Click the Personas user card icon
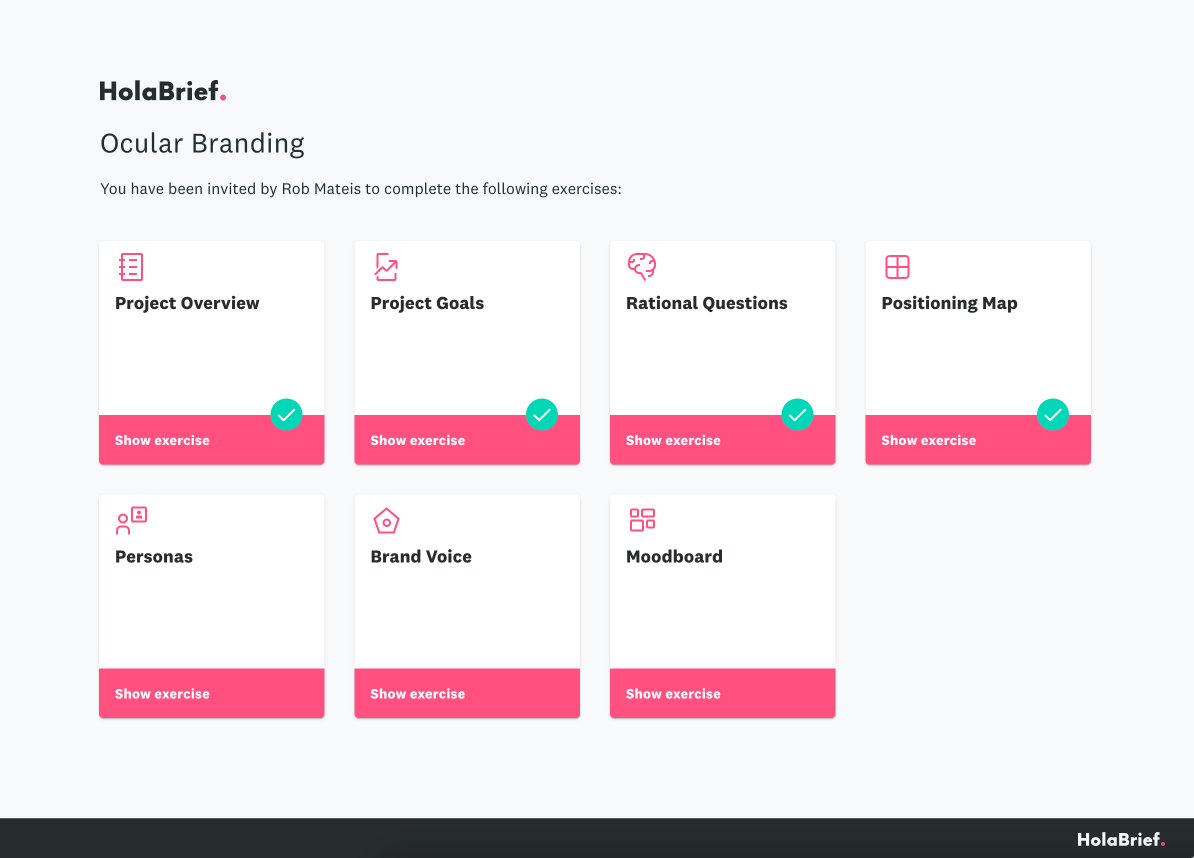The width and height of the screenshot is (1194, 858). 131,521
